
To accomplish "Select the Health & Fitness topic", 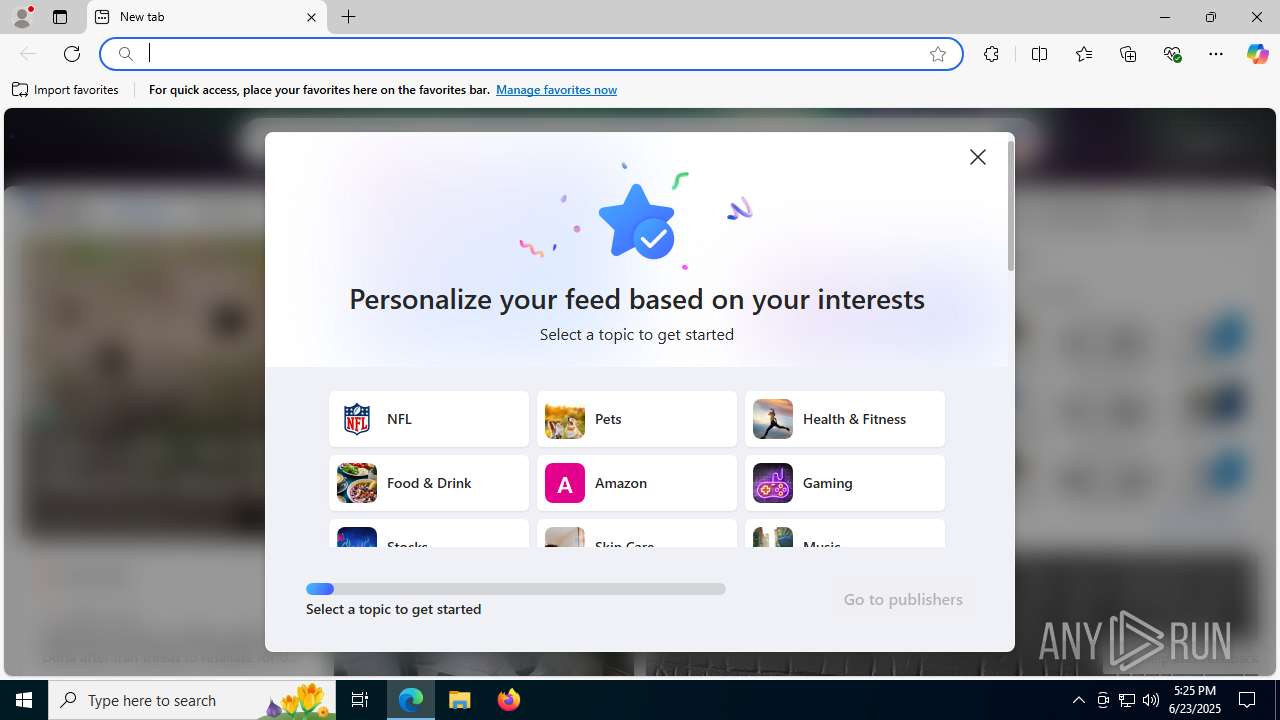I will click(x=845, y=419).
